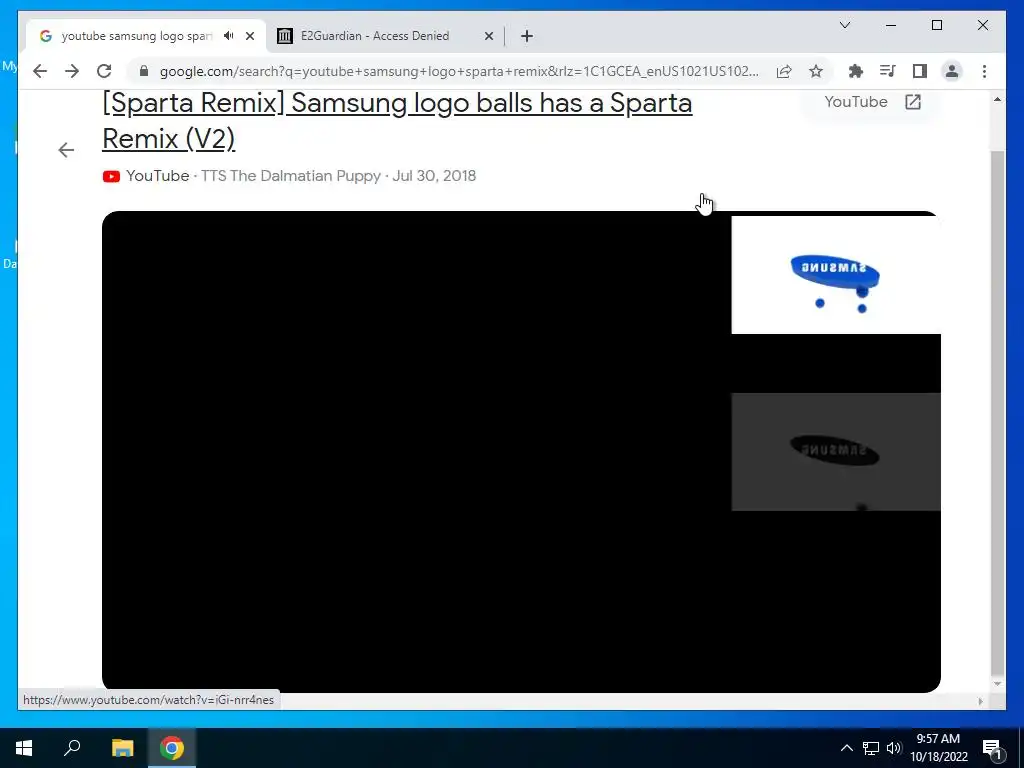Click the blue Samsung logo video frame

click(x=835, y=274)
